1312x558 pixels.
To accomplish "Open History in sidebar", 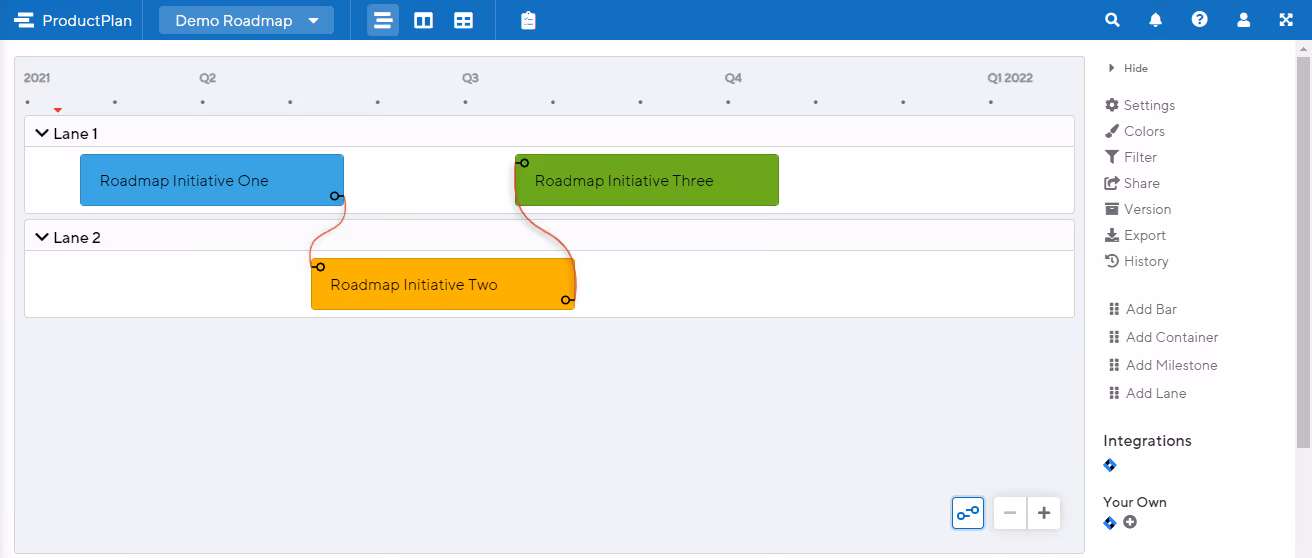I will 1136,261.
